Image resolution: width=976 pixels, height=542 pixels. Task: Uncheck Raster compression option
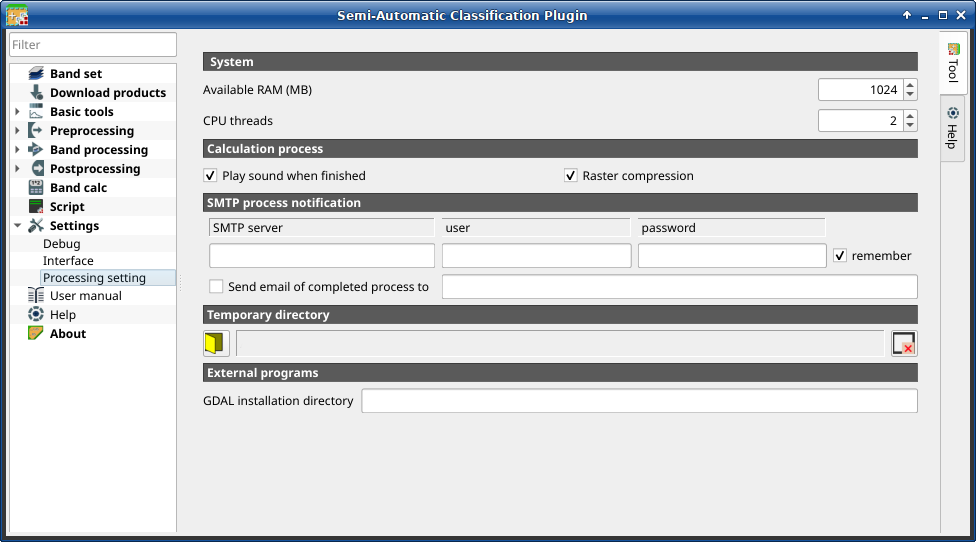[x=570, y=175]
